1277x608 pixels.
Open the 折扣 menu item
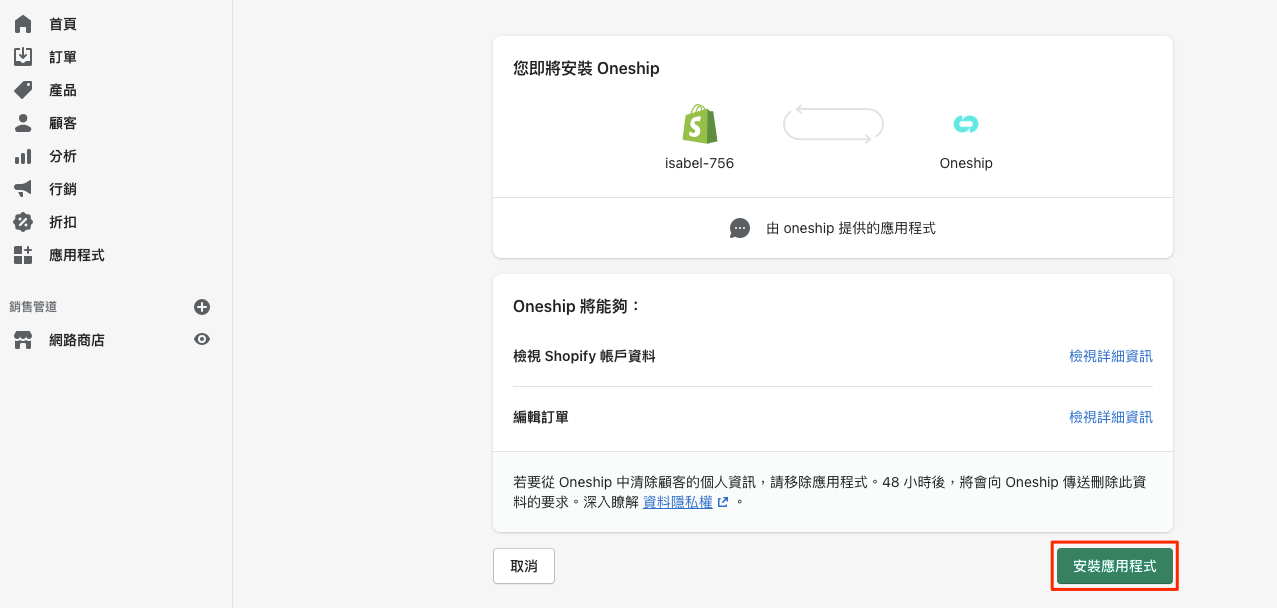pos(63,222)
